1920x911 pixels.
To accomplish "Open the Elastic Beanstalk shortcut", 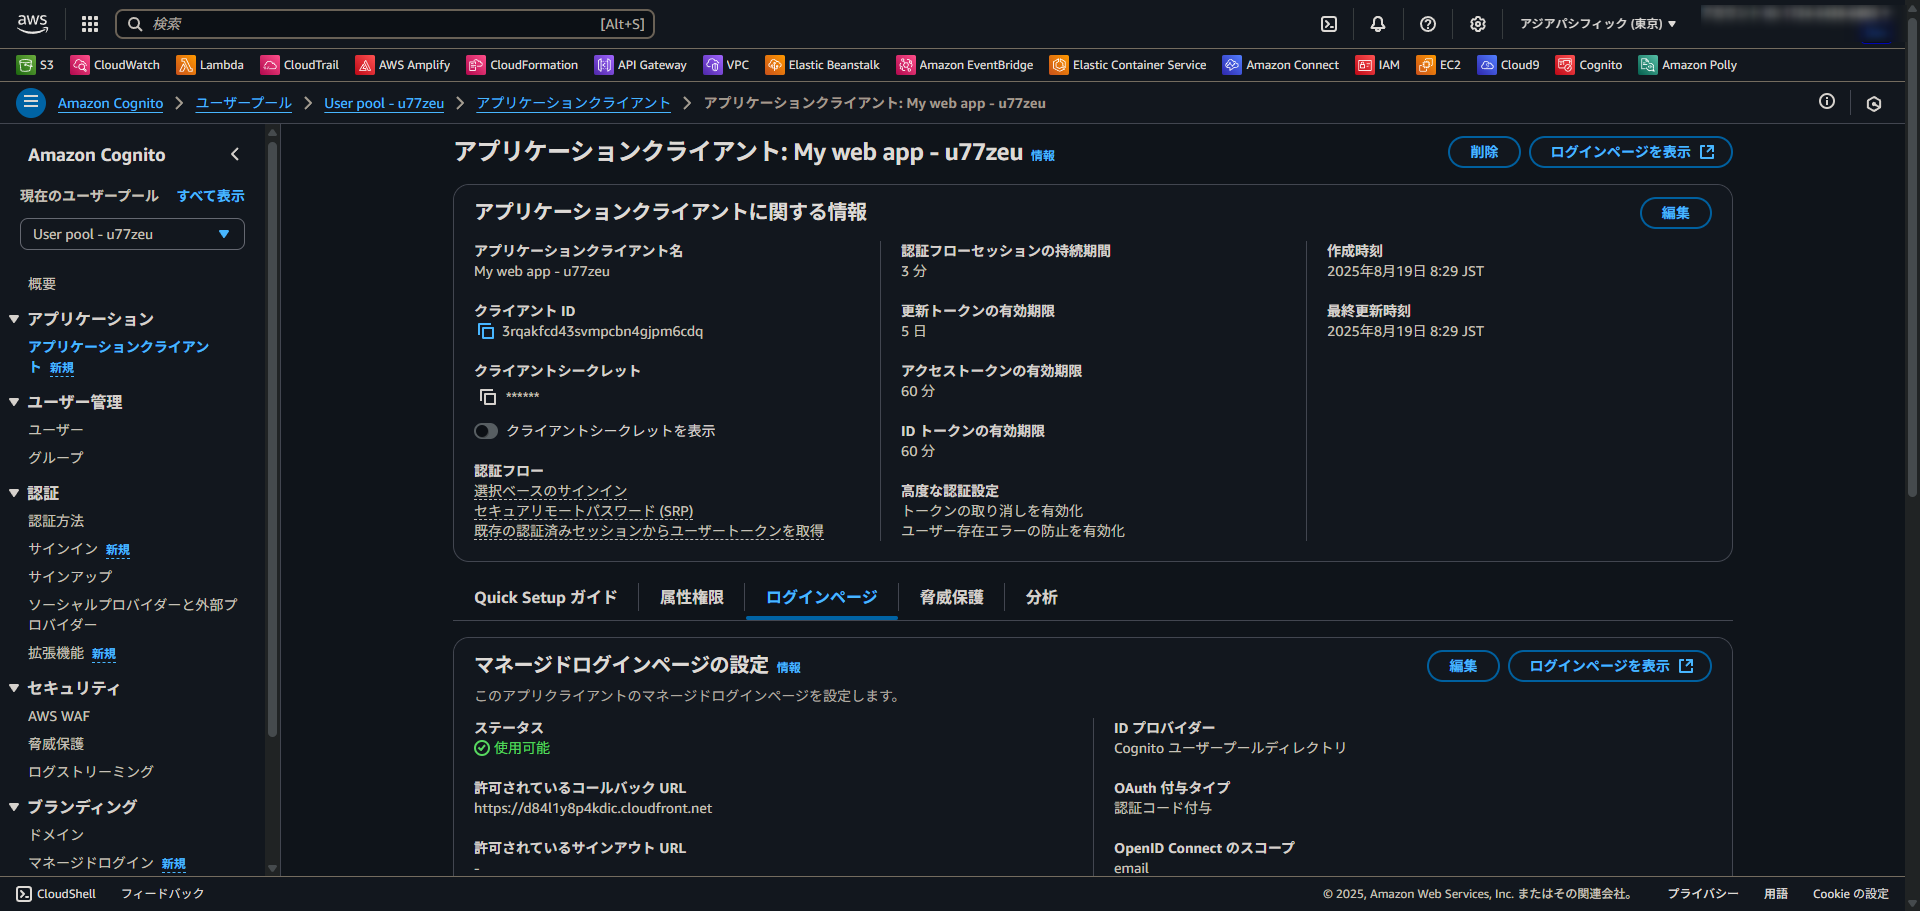I will [x=823, y=65].
